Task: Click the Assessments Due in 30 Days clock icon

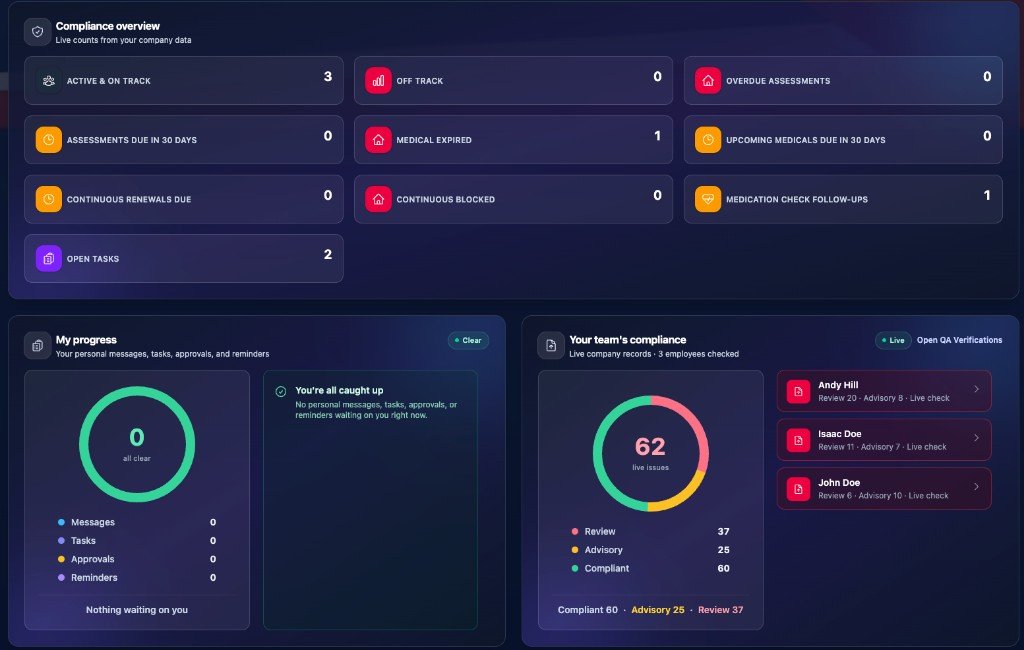Action: point(48,140)
